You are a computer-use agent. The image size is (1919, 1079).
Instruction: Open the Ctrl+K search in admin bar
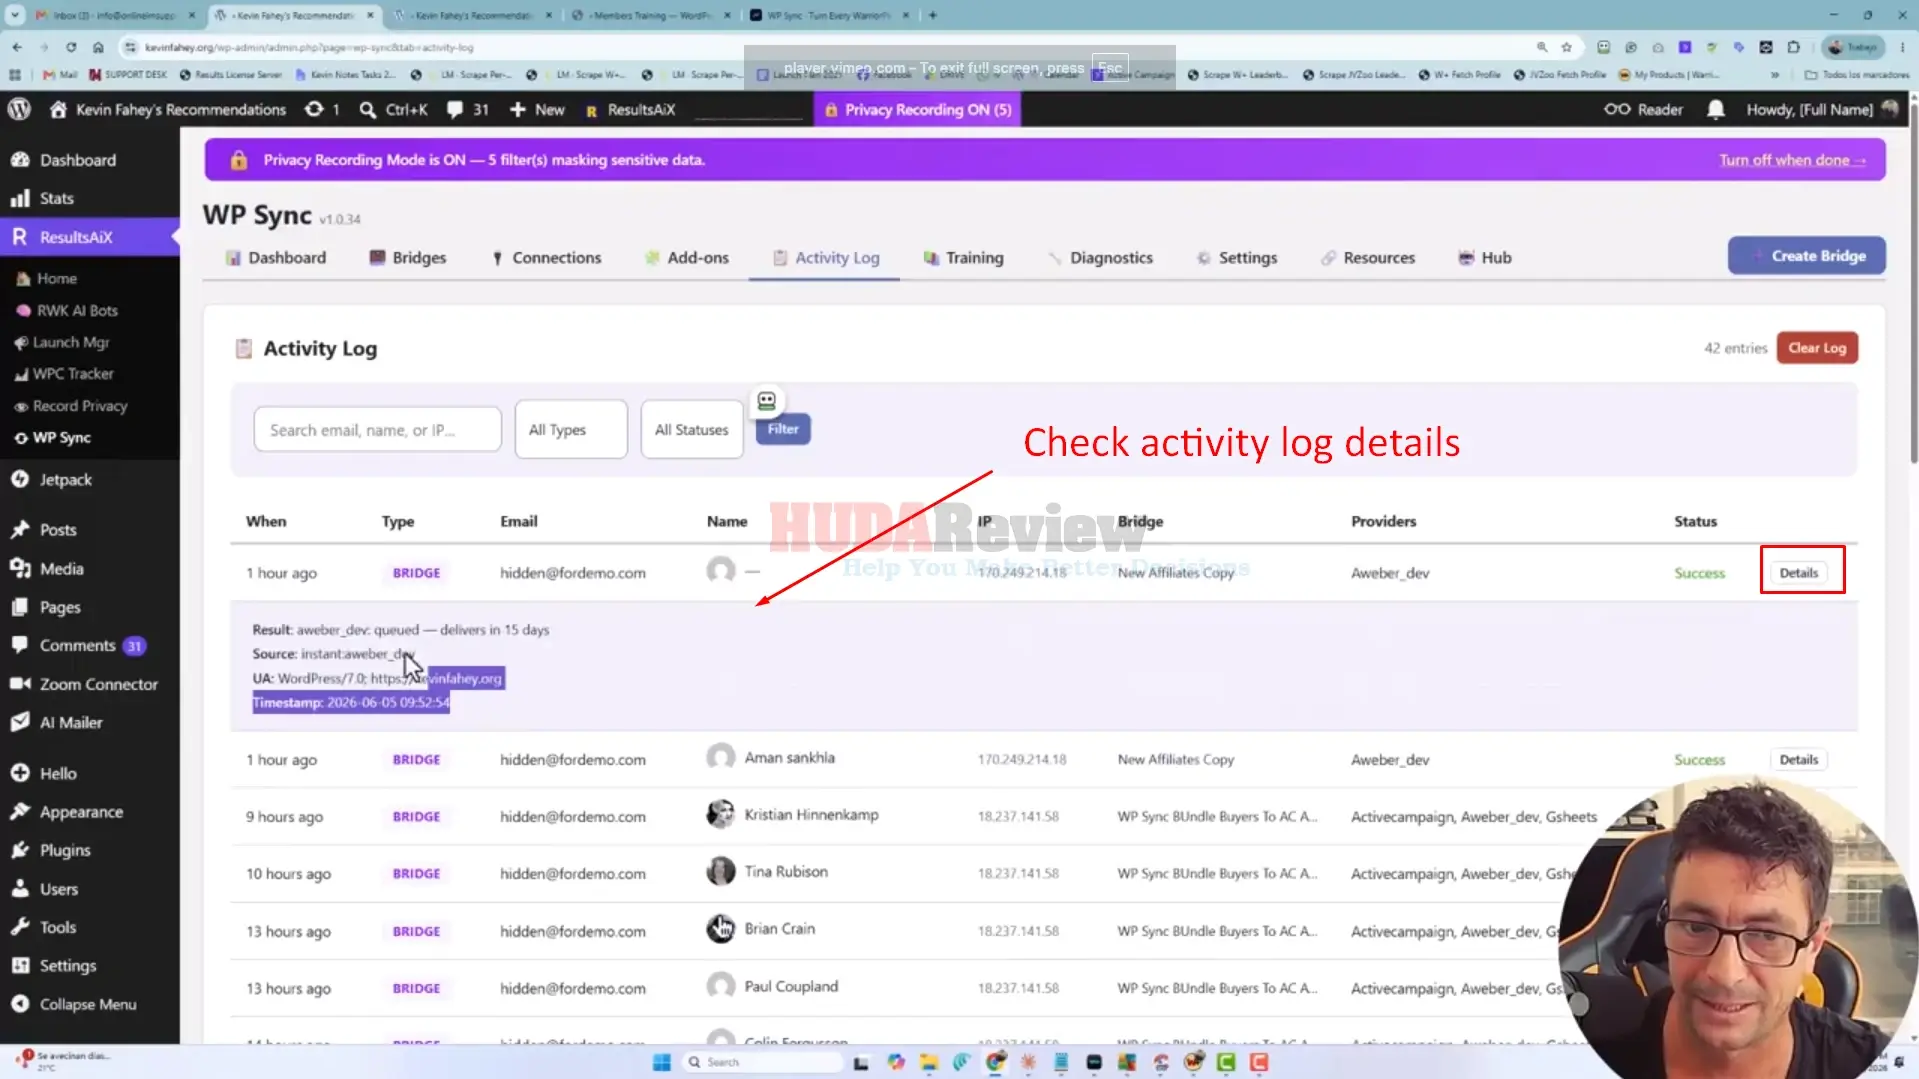(394, 109)
